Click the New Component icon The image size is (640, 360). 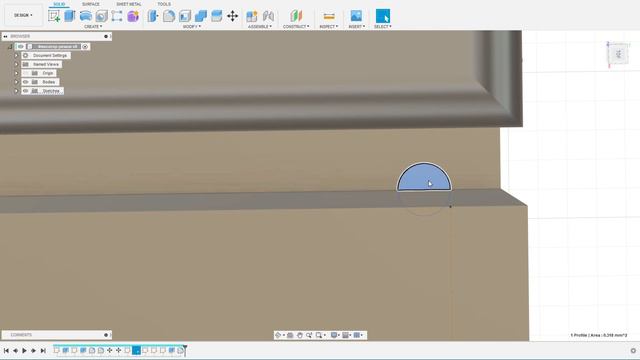[x=252, y=16]
